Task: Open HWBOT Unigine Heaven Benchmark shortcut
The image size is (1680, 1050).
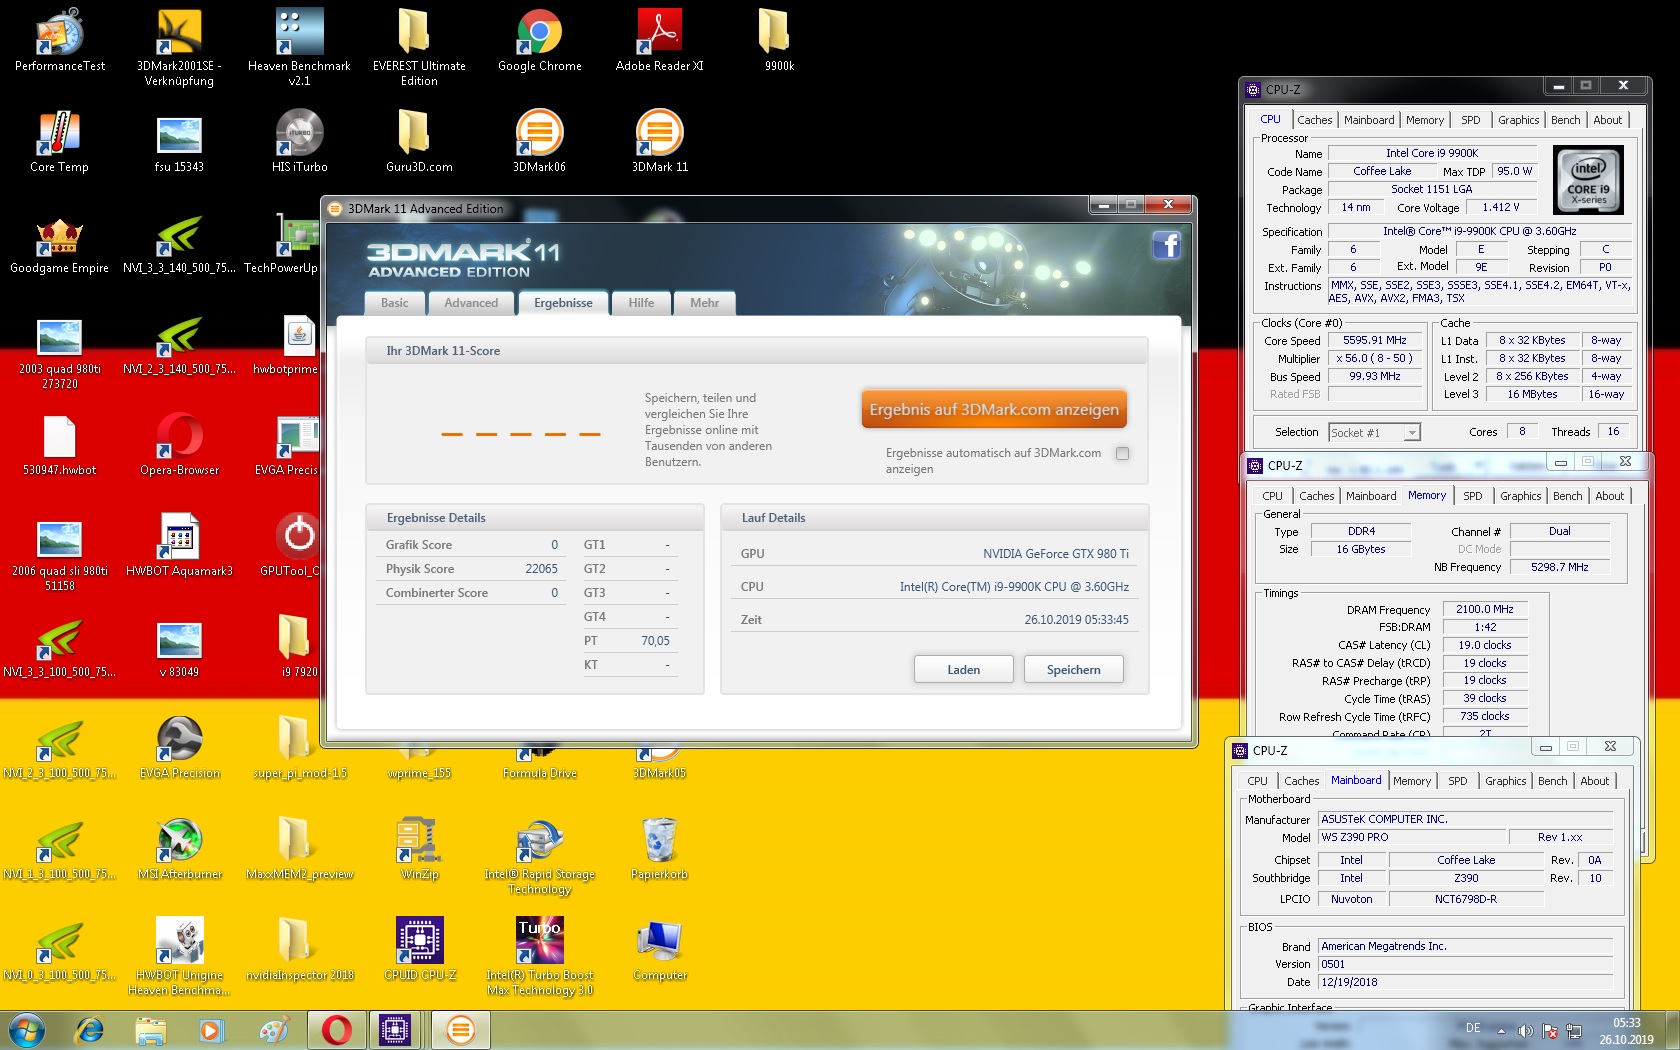Action: pos(180,957)
